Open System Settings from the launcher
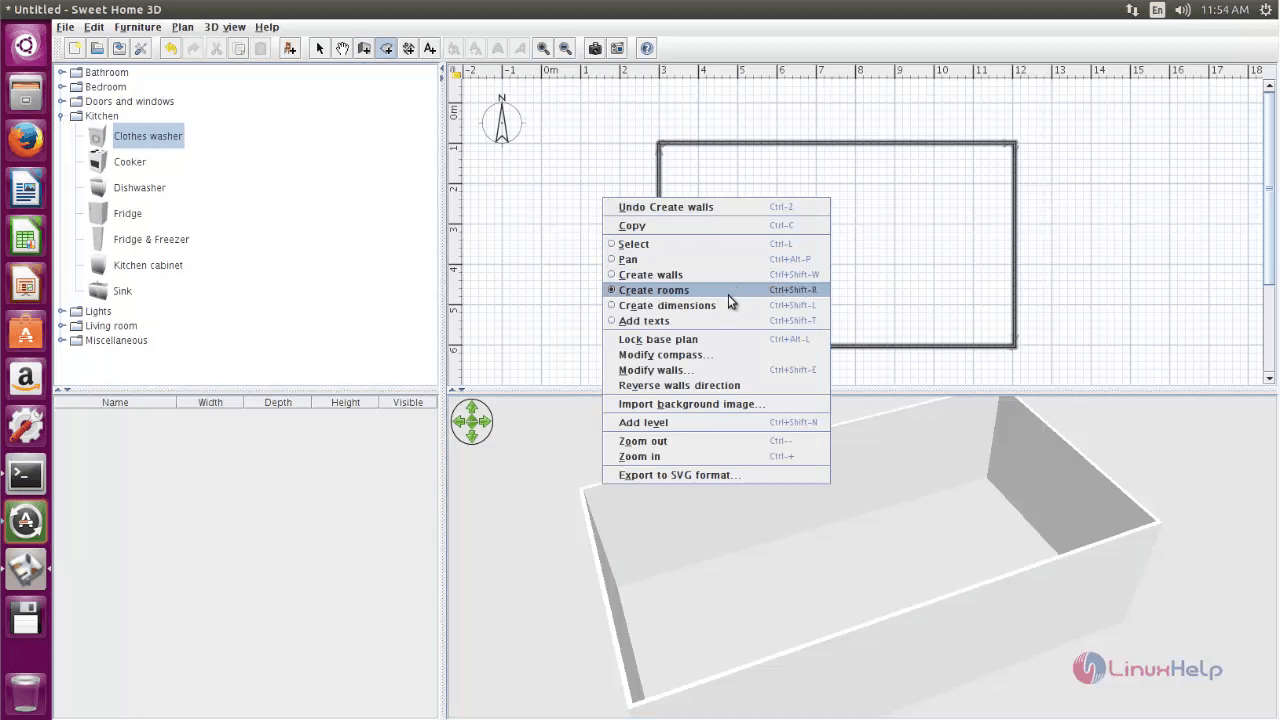Screen dimensions: 1280x720 tap(26, 426)
